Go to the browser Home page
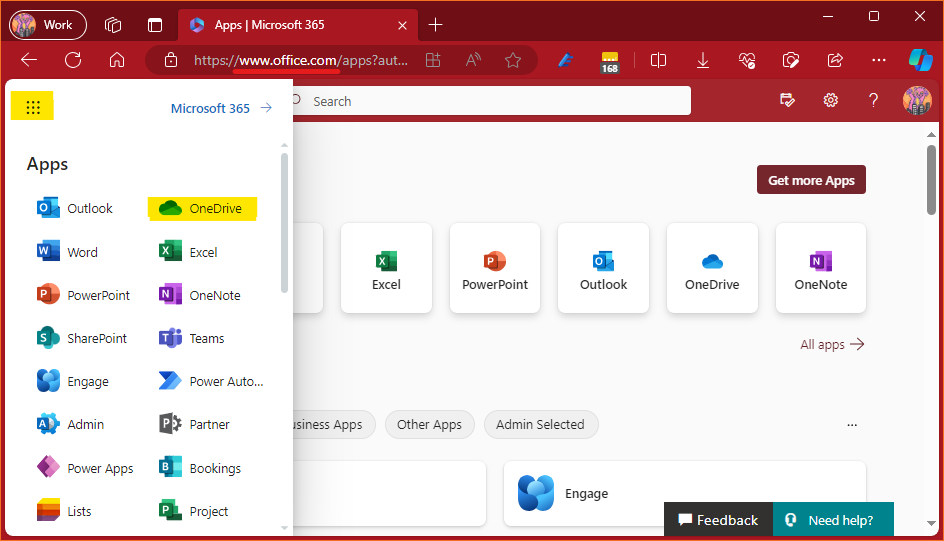The height and width of the screenshot is (541, 944). point(117,60)
